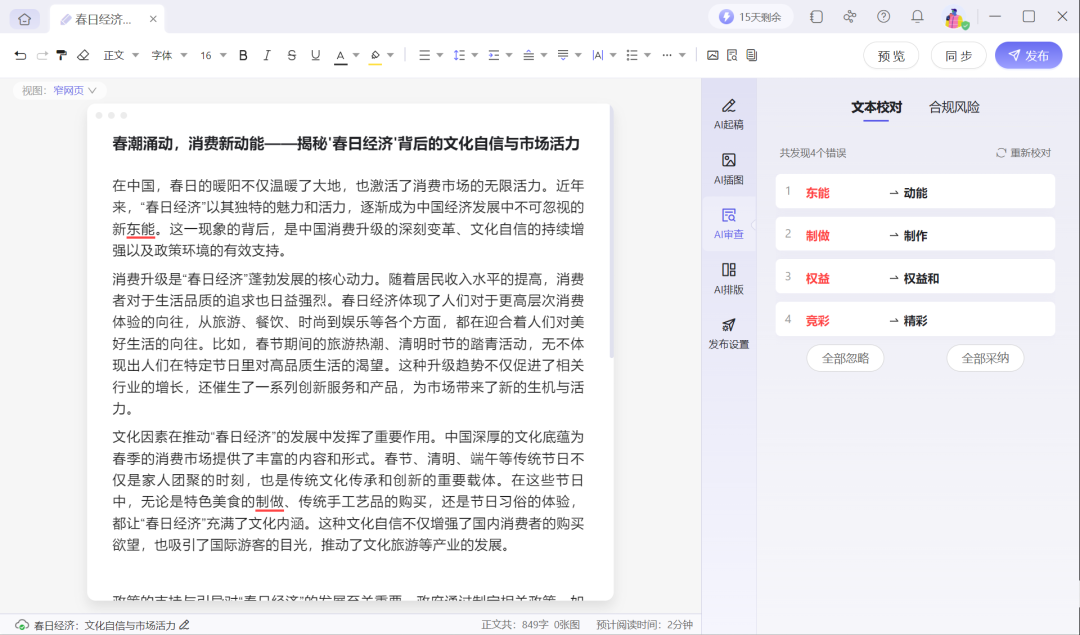
Task: Click the edit pencil beside the status bar title
Action: tap(185, 625)
